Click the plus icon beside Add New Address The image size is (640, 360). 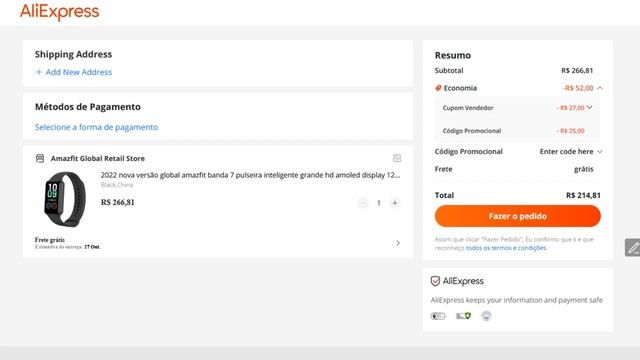coord(39,72)
